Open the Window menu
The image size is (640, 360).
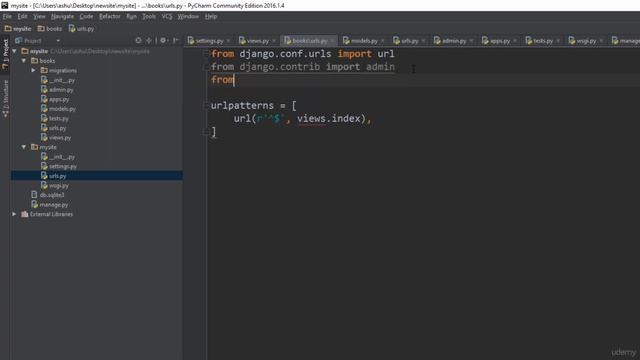tap(188, 16)
